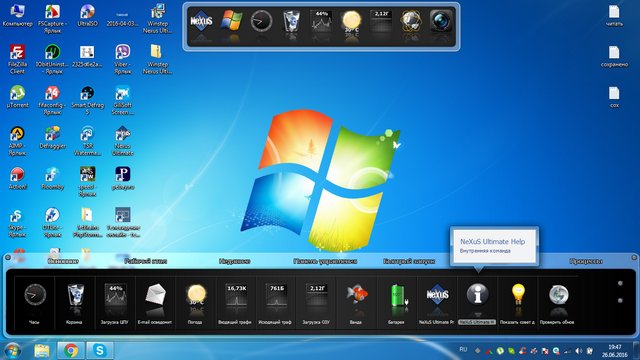640x360 pixels.
Task: Click the network signal icon in the tray
Action: (x=568, y=351)
